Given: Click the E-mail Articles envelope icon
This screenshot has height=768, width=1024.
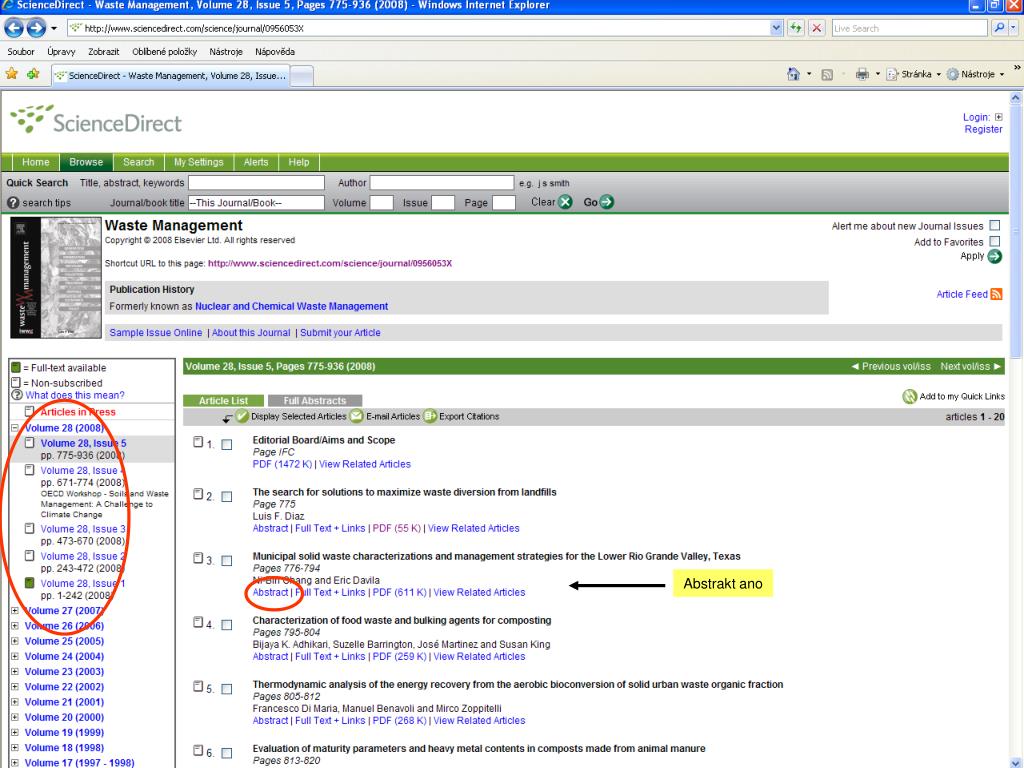Looking at the screenshot, I should [357, 416].
